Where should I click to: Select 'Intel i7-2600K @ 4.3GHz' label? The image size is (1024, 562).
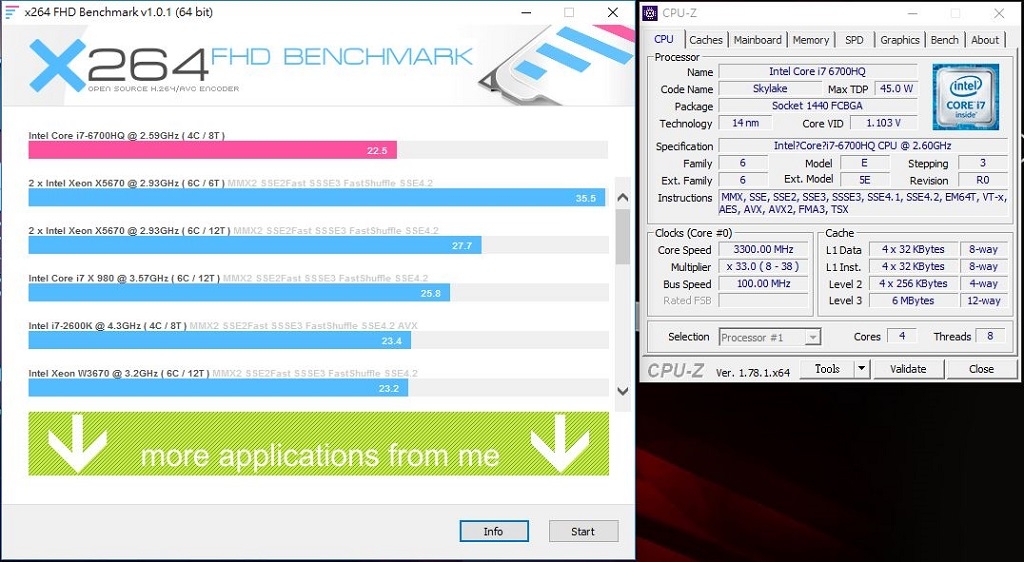click(x=108, y=326)
